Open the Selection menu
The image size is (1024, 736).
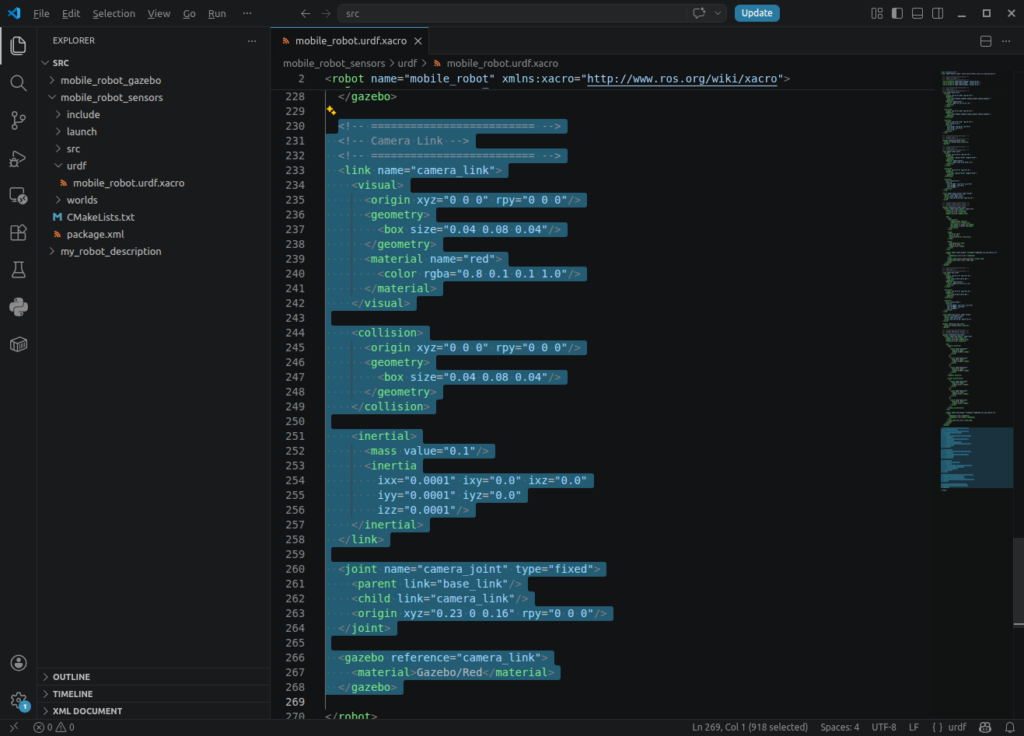pos(114,13)
